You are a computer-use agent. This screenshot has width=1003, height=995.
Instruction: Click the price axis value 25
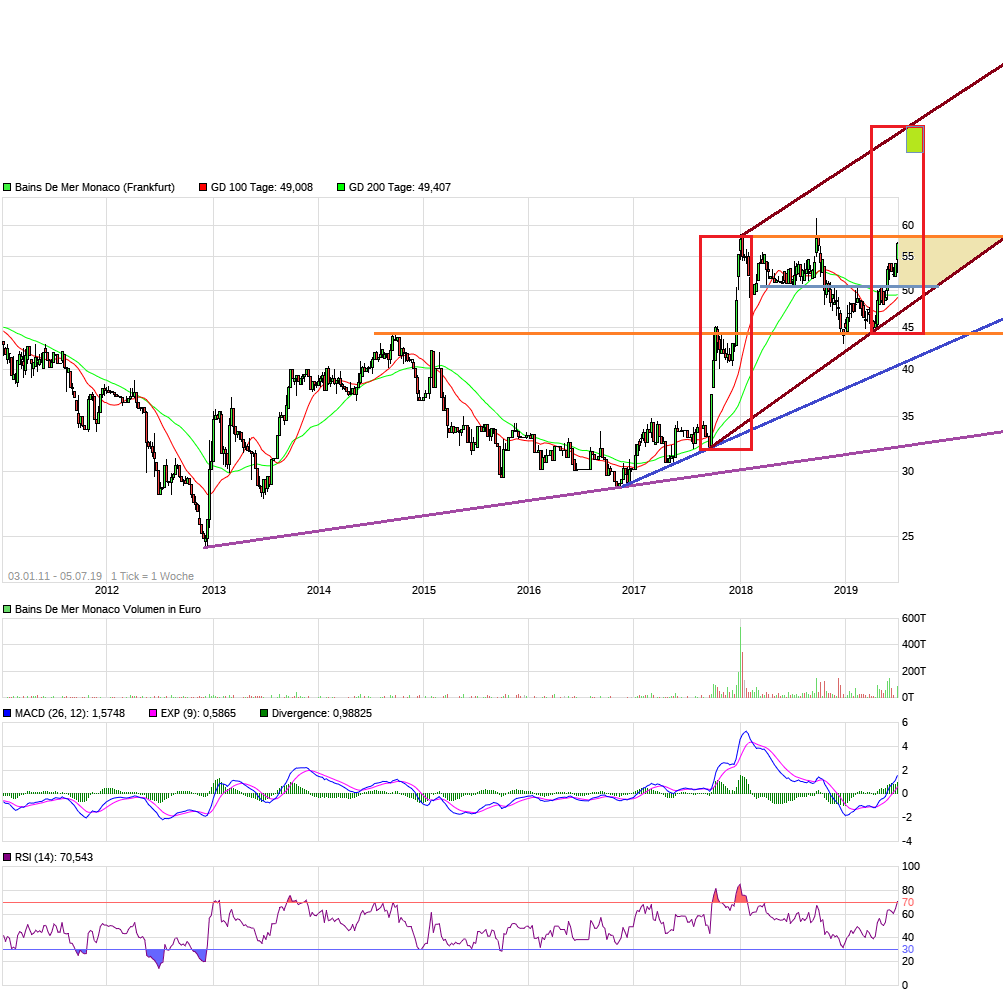click(x=908, y=537)
